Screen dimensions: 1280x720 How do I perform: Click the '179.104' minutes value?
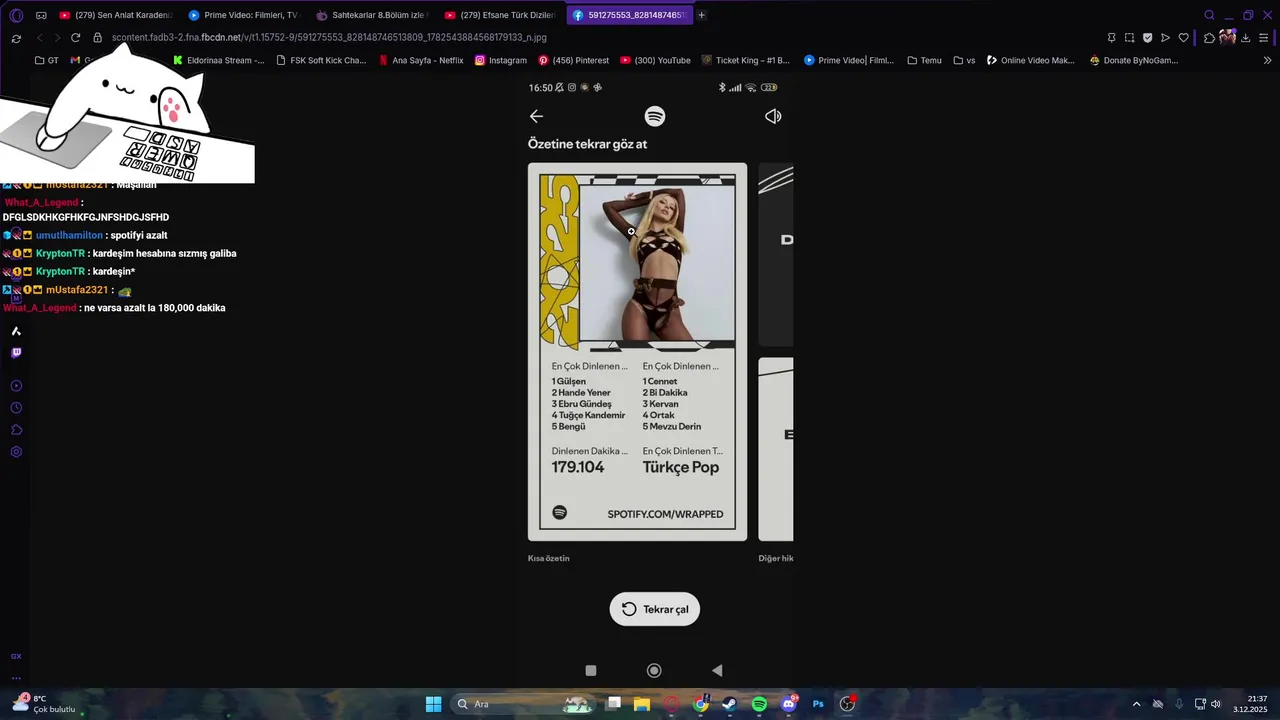pyautogui.click(x=578, y=467)
